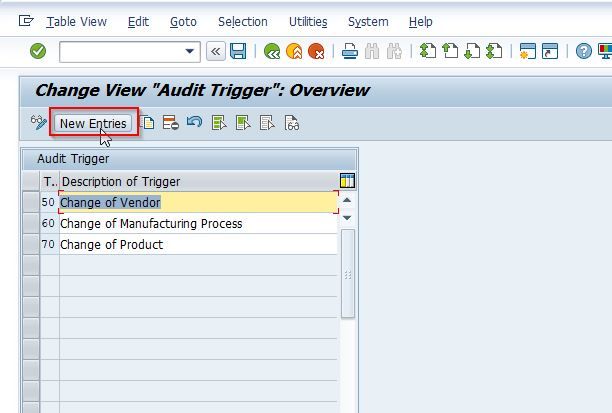Go to Last Page icon

pos(495,51)
